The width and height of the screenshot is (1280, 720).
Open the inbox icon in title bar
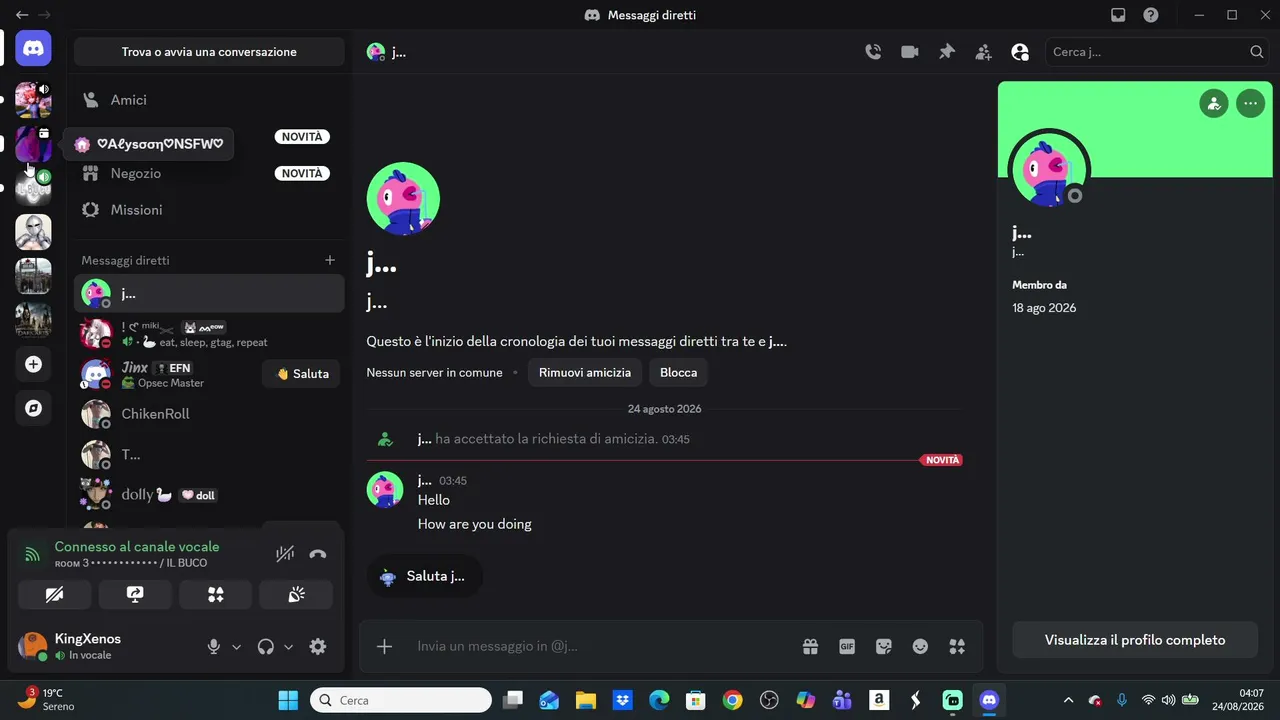(1118, 15)
